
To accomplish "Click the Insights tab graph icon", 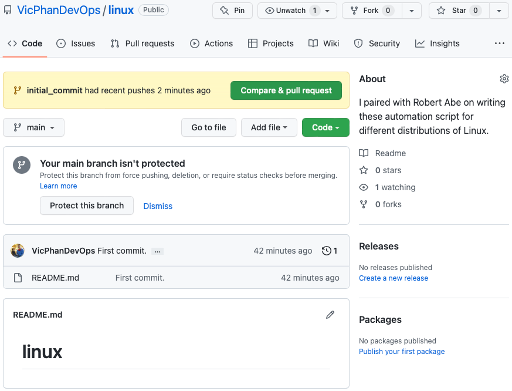I will point(420,44).
